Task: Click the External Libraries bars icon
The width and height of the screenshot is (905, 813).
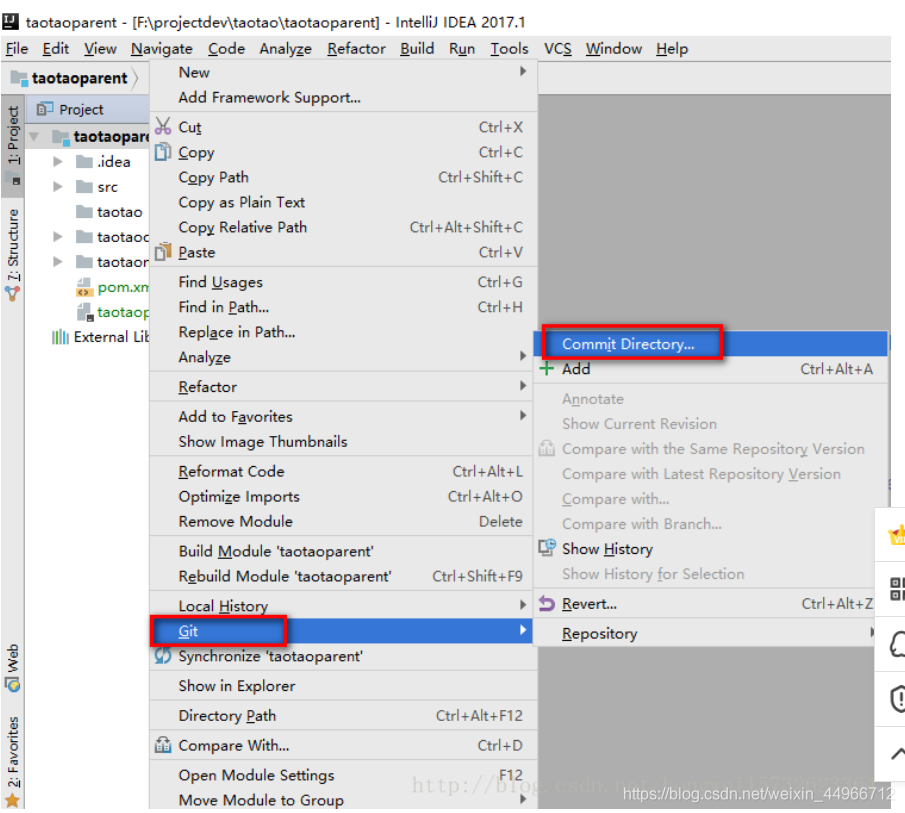Action: pyautogui.click(x=60, y=336)
